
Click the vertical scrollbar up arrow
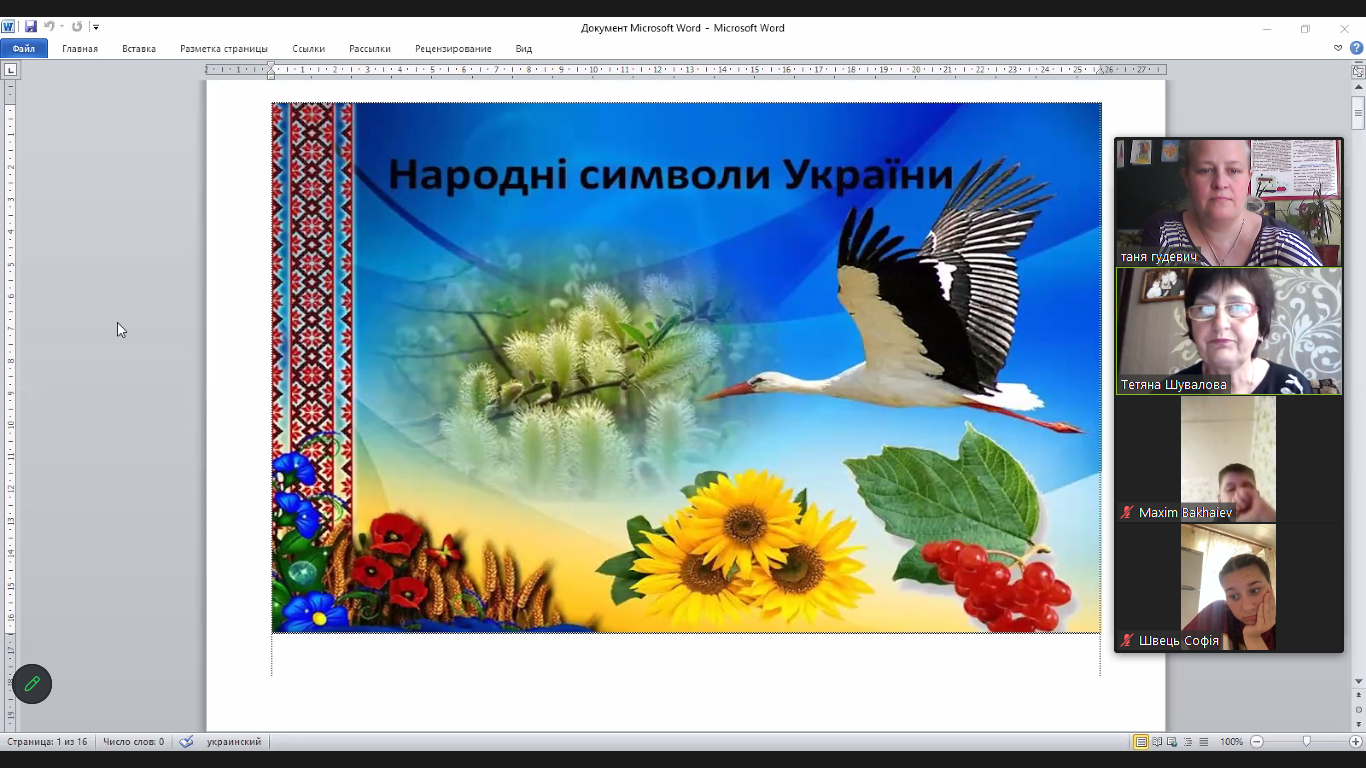click(x=1358, y=87)
